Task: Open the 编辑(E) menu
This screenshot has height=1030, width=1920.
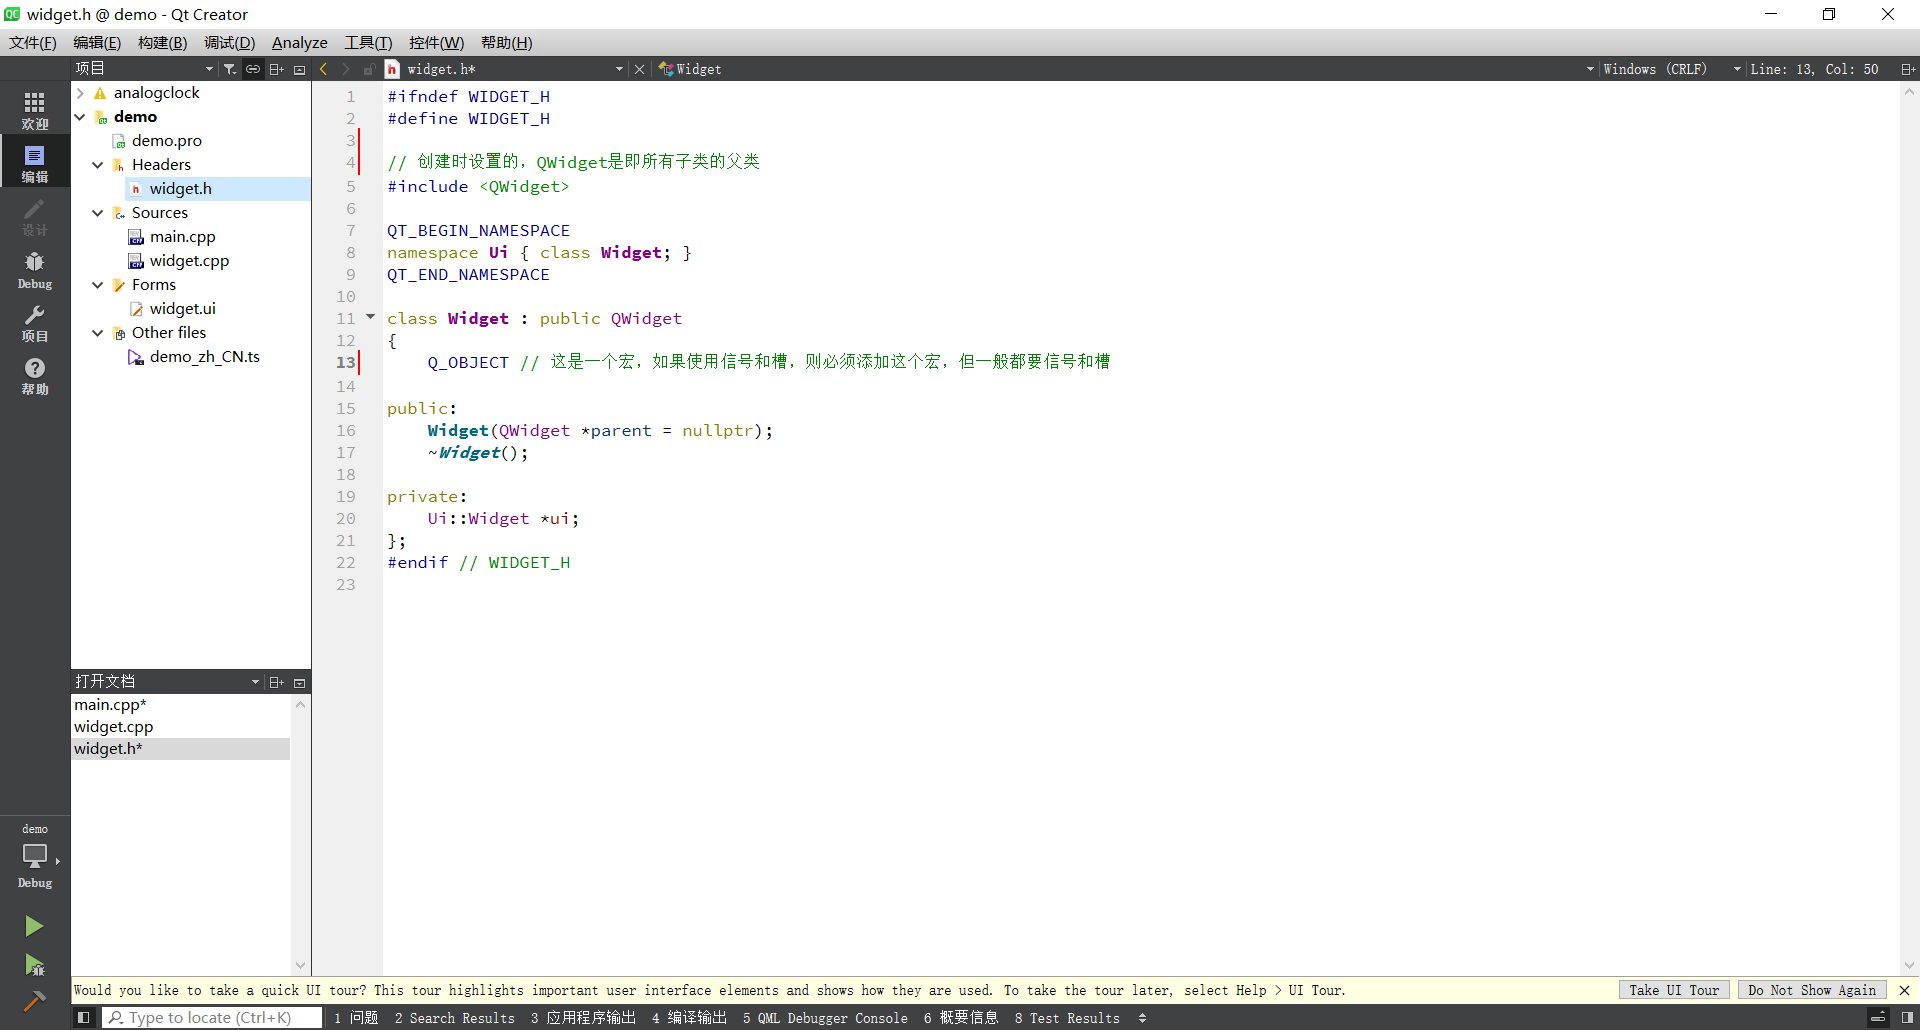Action: point(97,42)
